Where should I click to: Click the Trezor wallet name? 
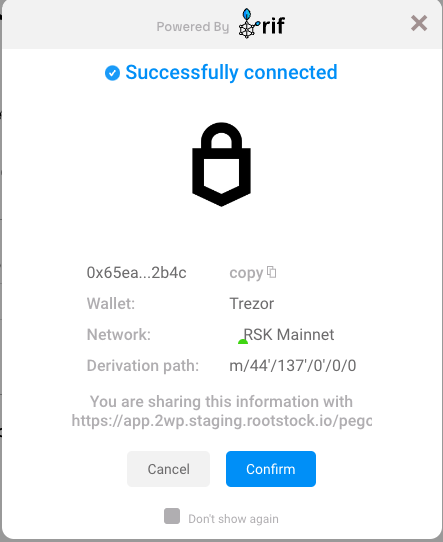pyautogui.click(x=252, y=304)
